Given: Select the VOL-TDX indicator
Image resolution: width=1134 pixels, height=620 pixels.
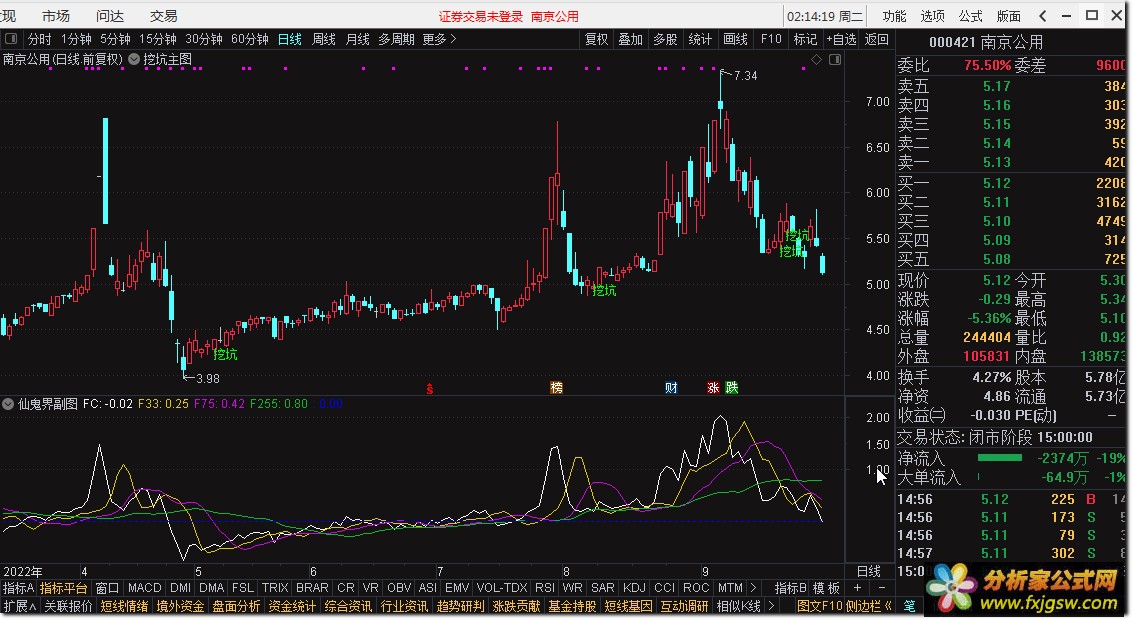Looking at the screenshot, I should (502, 588).
